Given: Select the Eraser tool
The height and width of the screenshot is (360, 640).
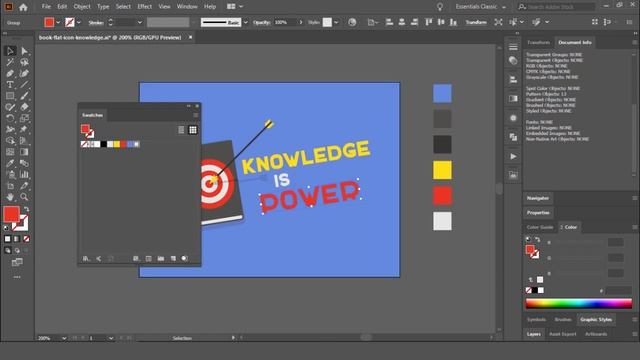Looking at the screenshot, I should coord(24,107).
